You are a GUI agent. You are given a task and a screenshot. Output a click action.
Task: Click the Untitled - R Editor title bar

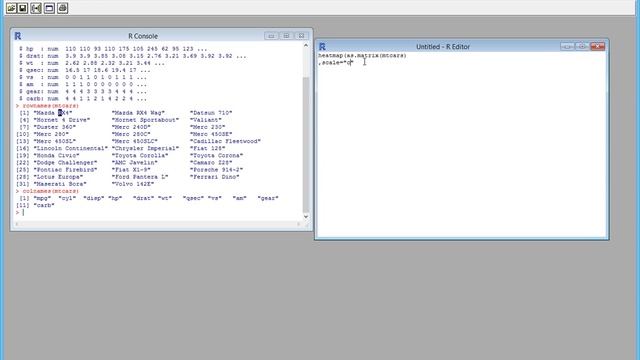pos(443,47)
